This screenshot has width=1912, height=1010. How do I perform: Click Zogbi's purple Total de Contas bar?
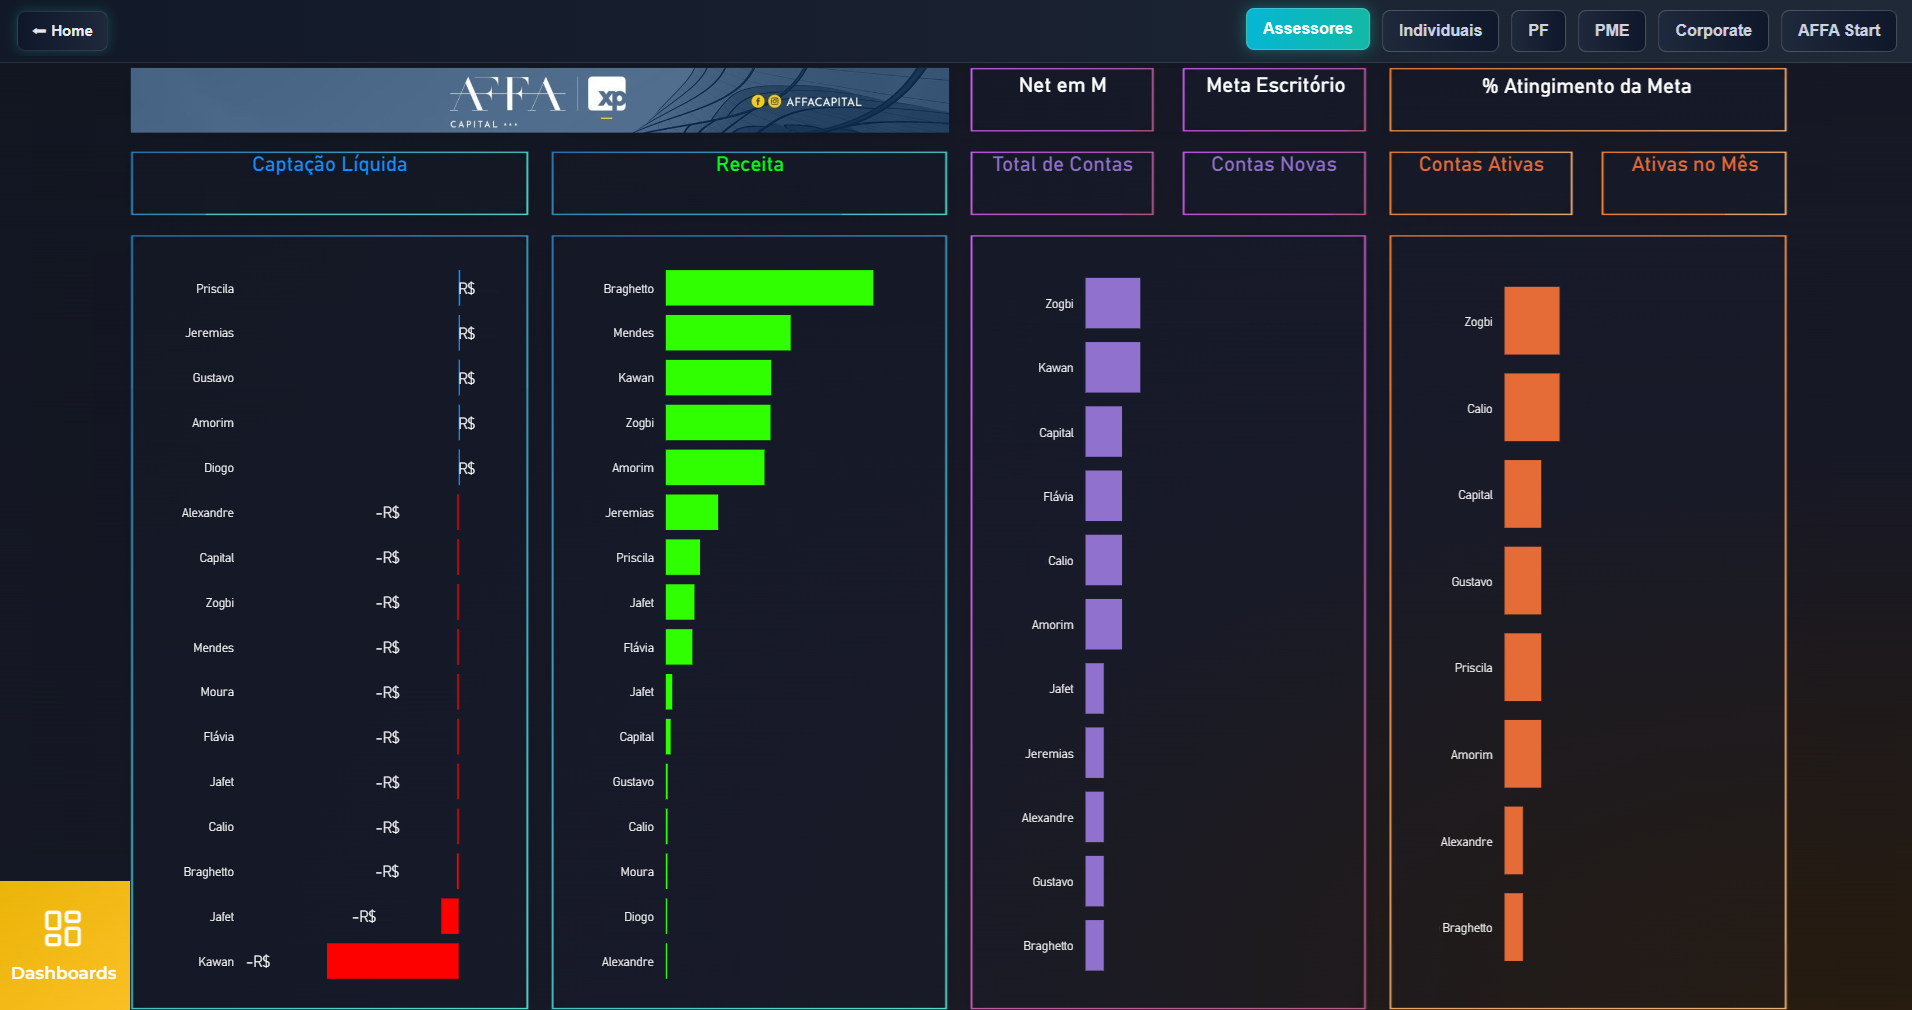click(x=1112, y=303)
